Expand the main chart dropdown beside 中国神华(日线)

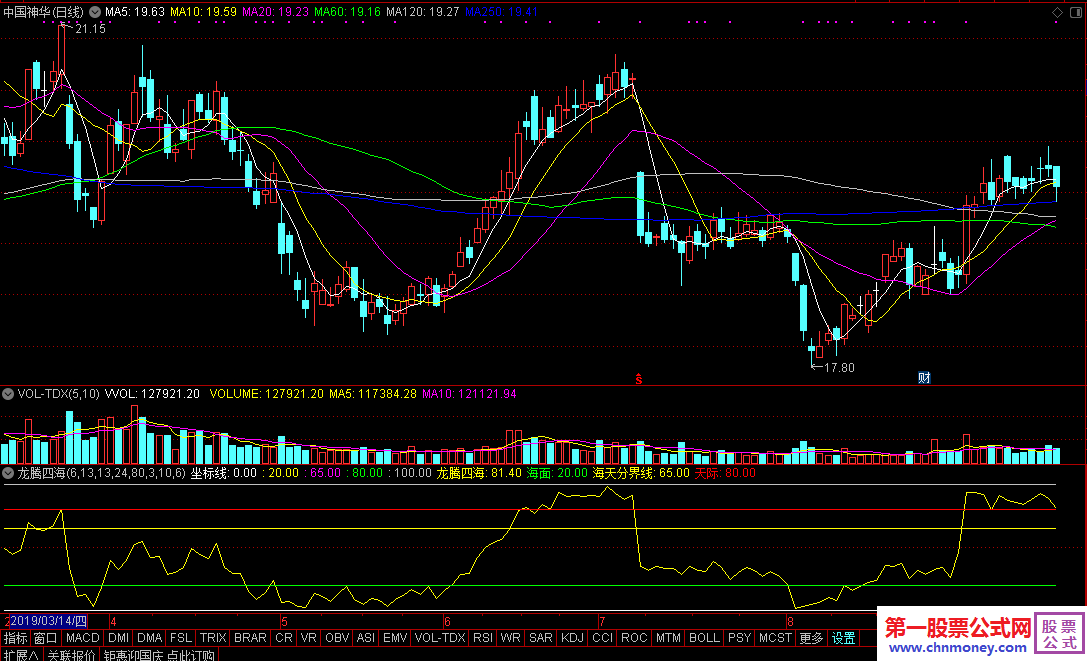94,12
